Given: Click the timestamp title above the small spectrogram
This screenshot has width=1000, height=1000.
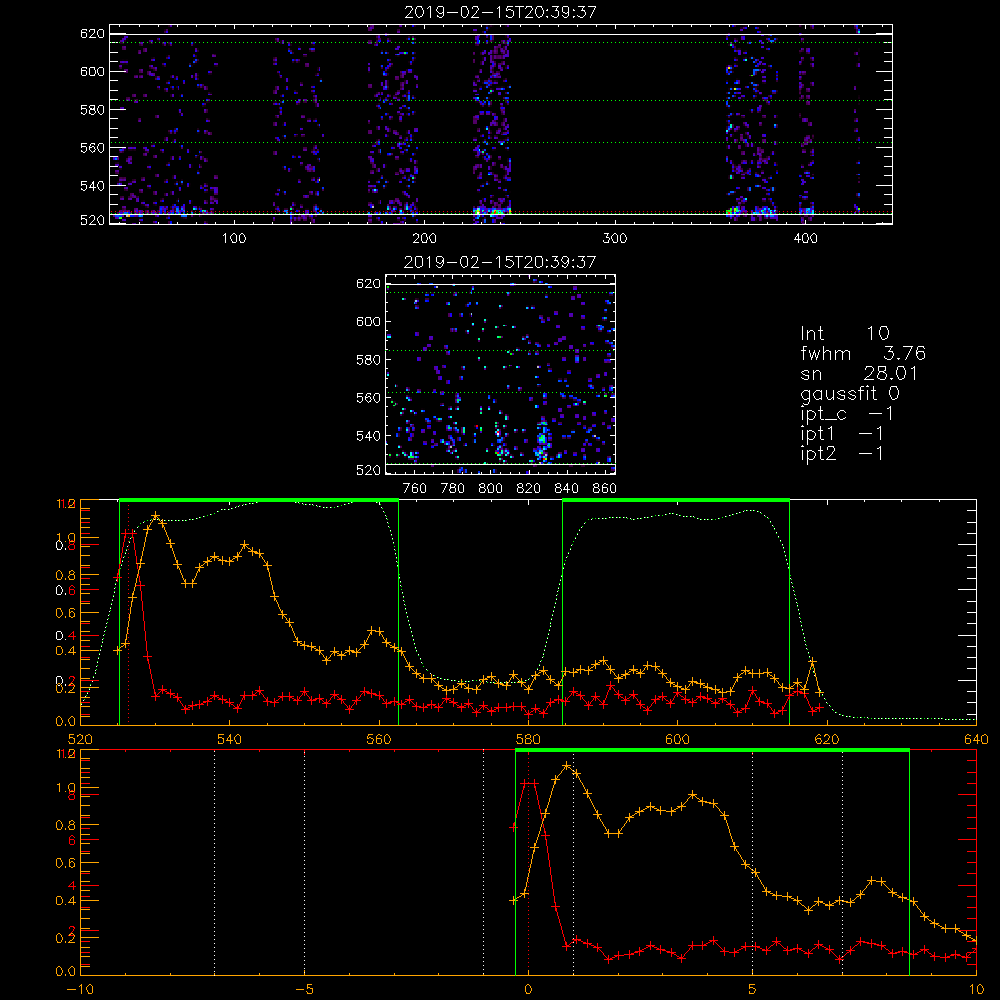Looking at the screenshot, I should coord(500,261).
